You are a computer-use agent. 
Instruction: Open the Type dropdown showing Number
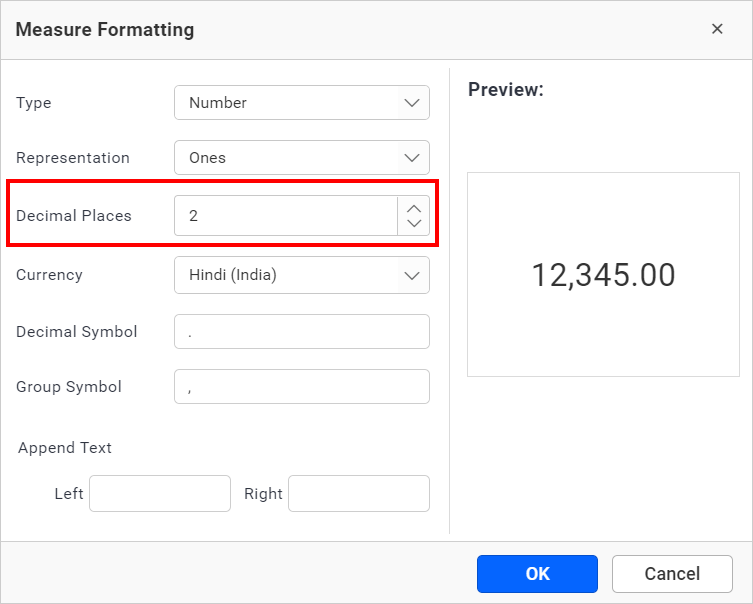click(301, 103)
